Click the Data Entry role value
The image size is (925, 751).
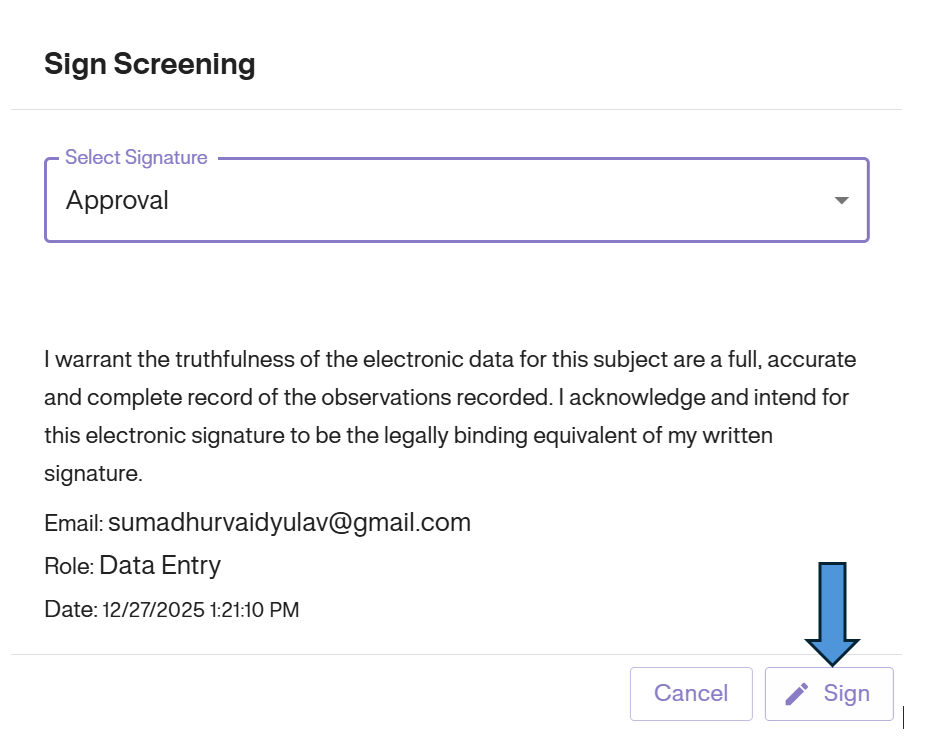coord(160,565)
